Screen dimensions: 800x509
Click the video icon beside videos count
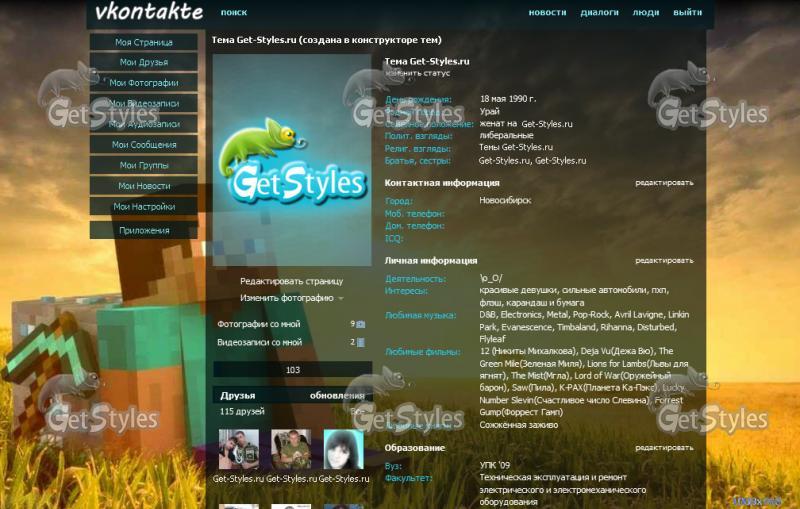(x=361, y=342)
